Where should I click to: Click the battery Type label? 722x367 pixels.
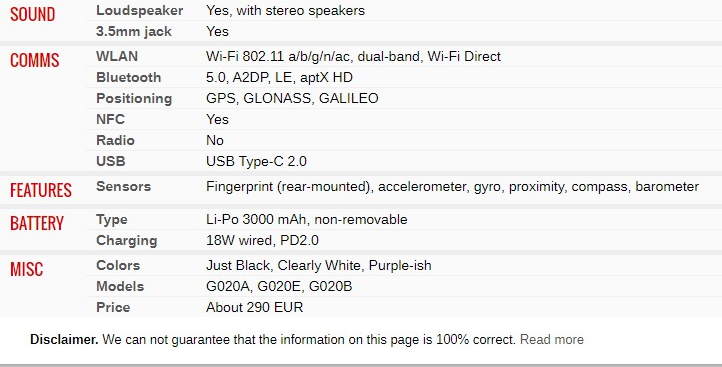tap(111, 220)
